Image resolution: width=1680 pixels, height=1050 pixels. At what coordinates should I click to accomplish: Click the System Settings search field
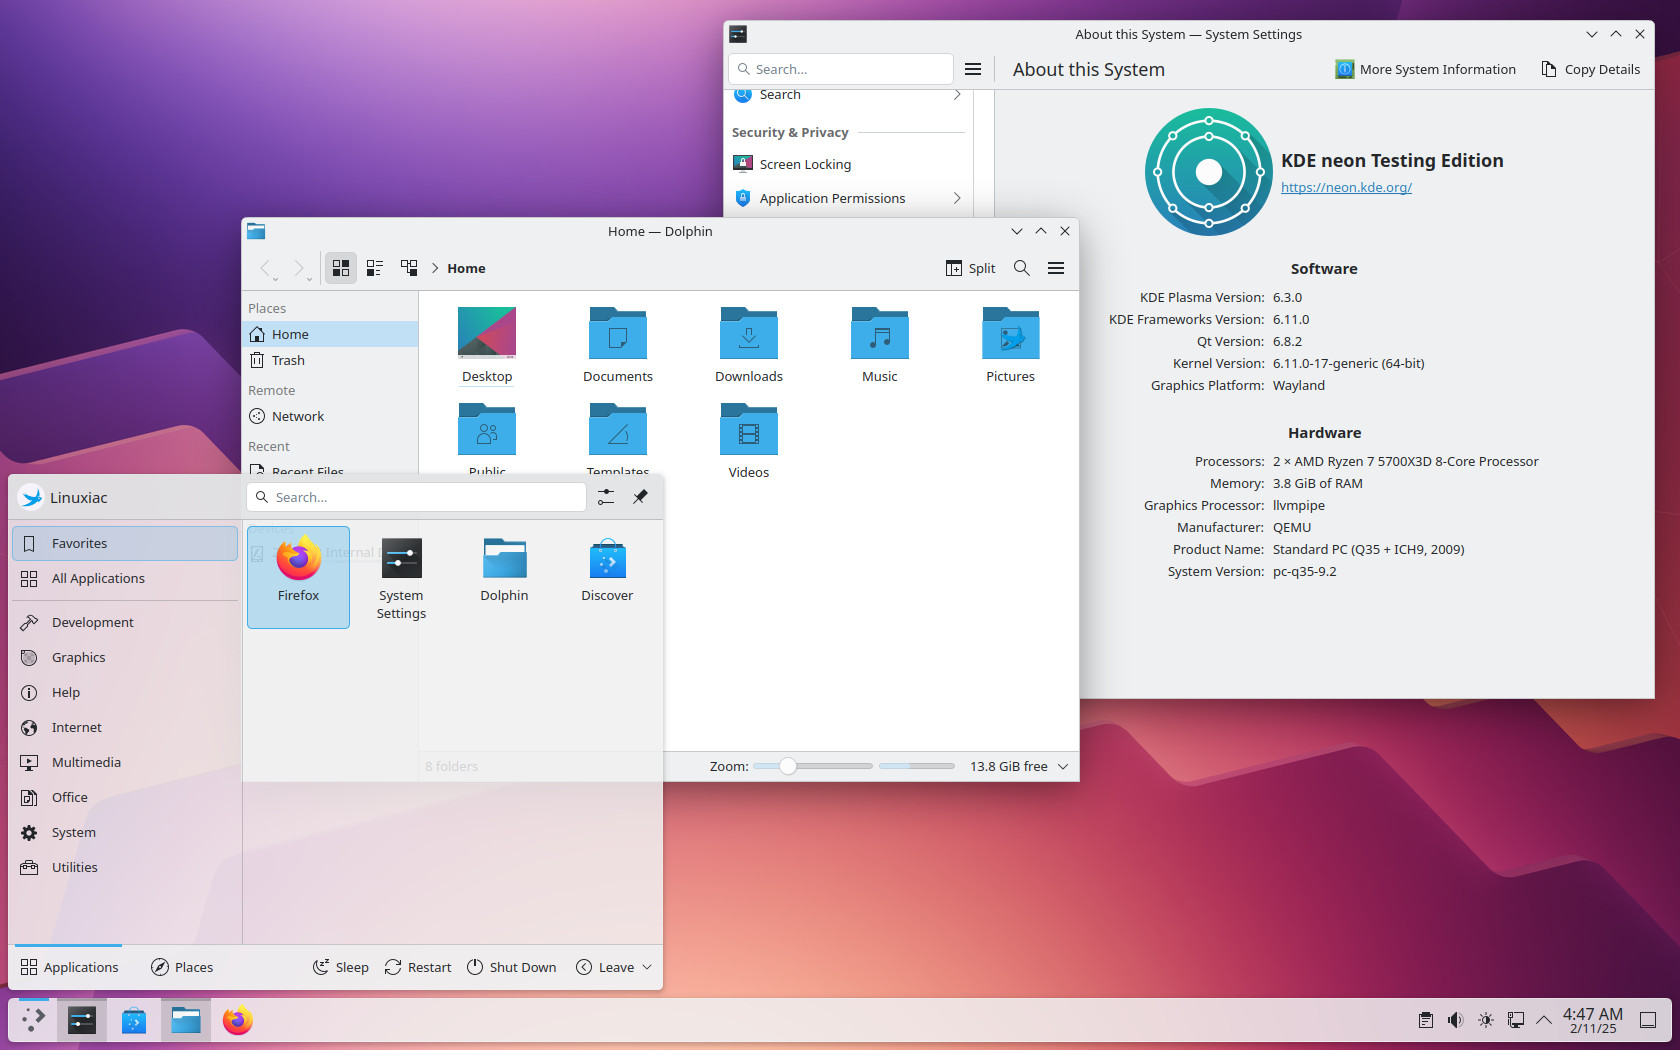[841, 69]
